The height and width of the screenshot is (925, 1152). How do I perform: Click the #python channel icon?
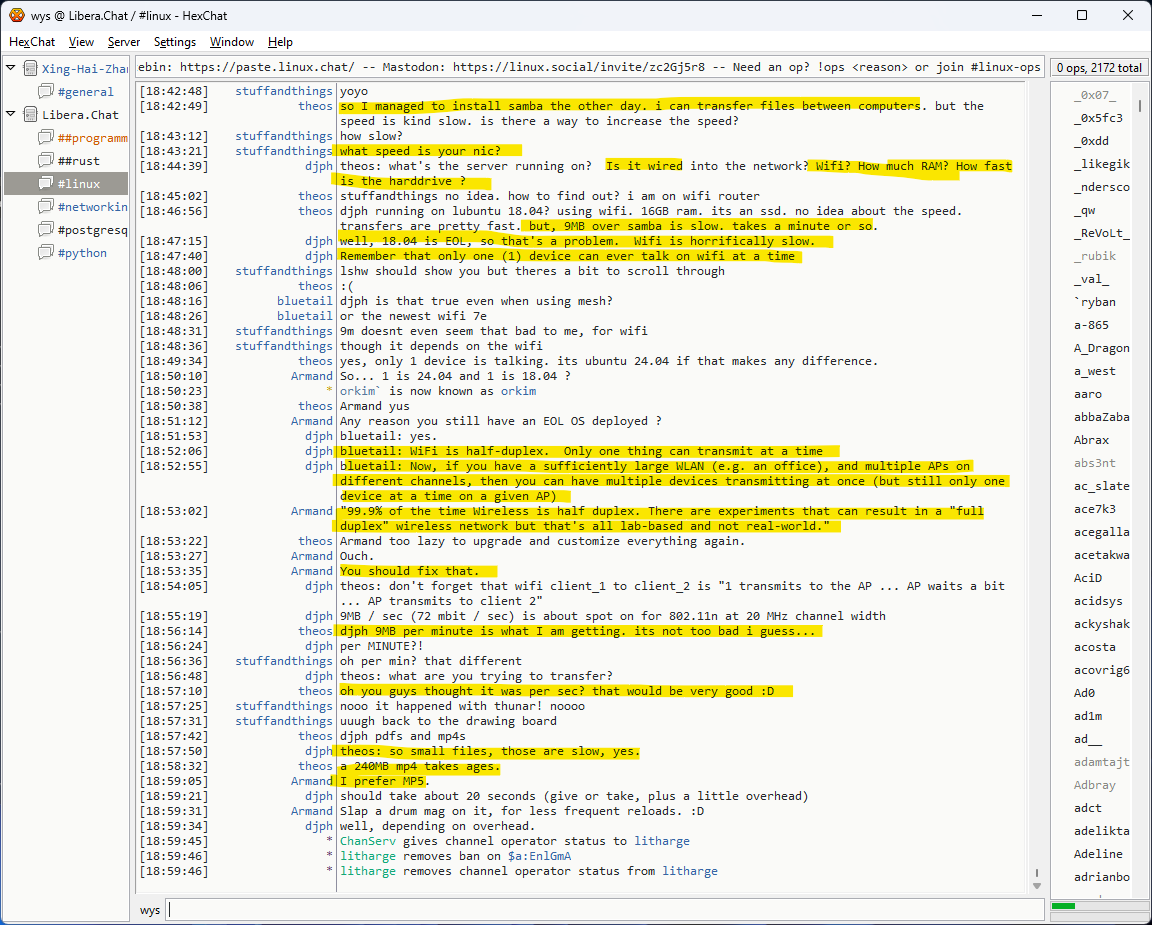[46, 253]
